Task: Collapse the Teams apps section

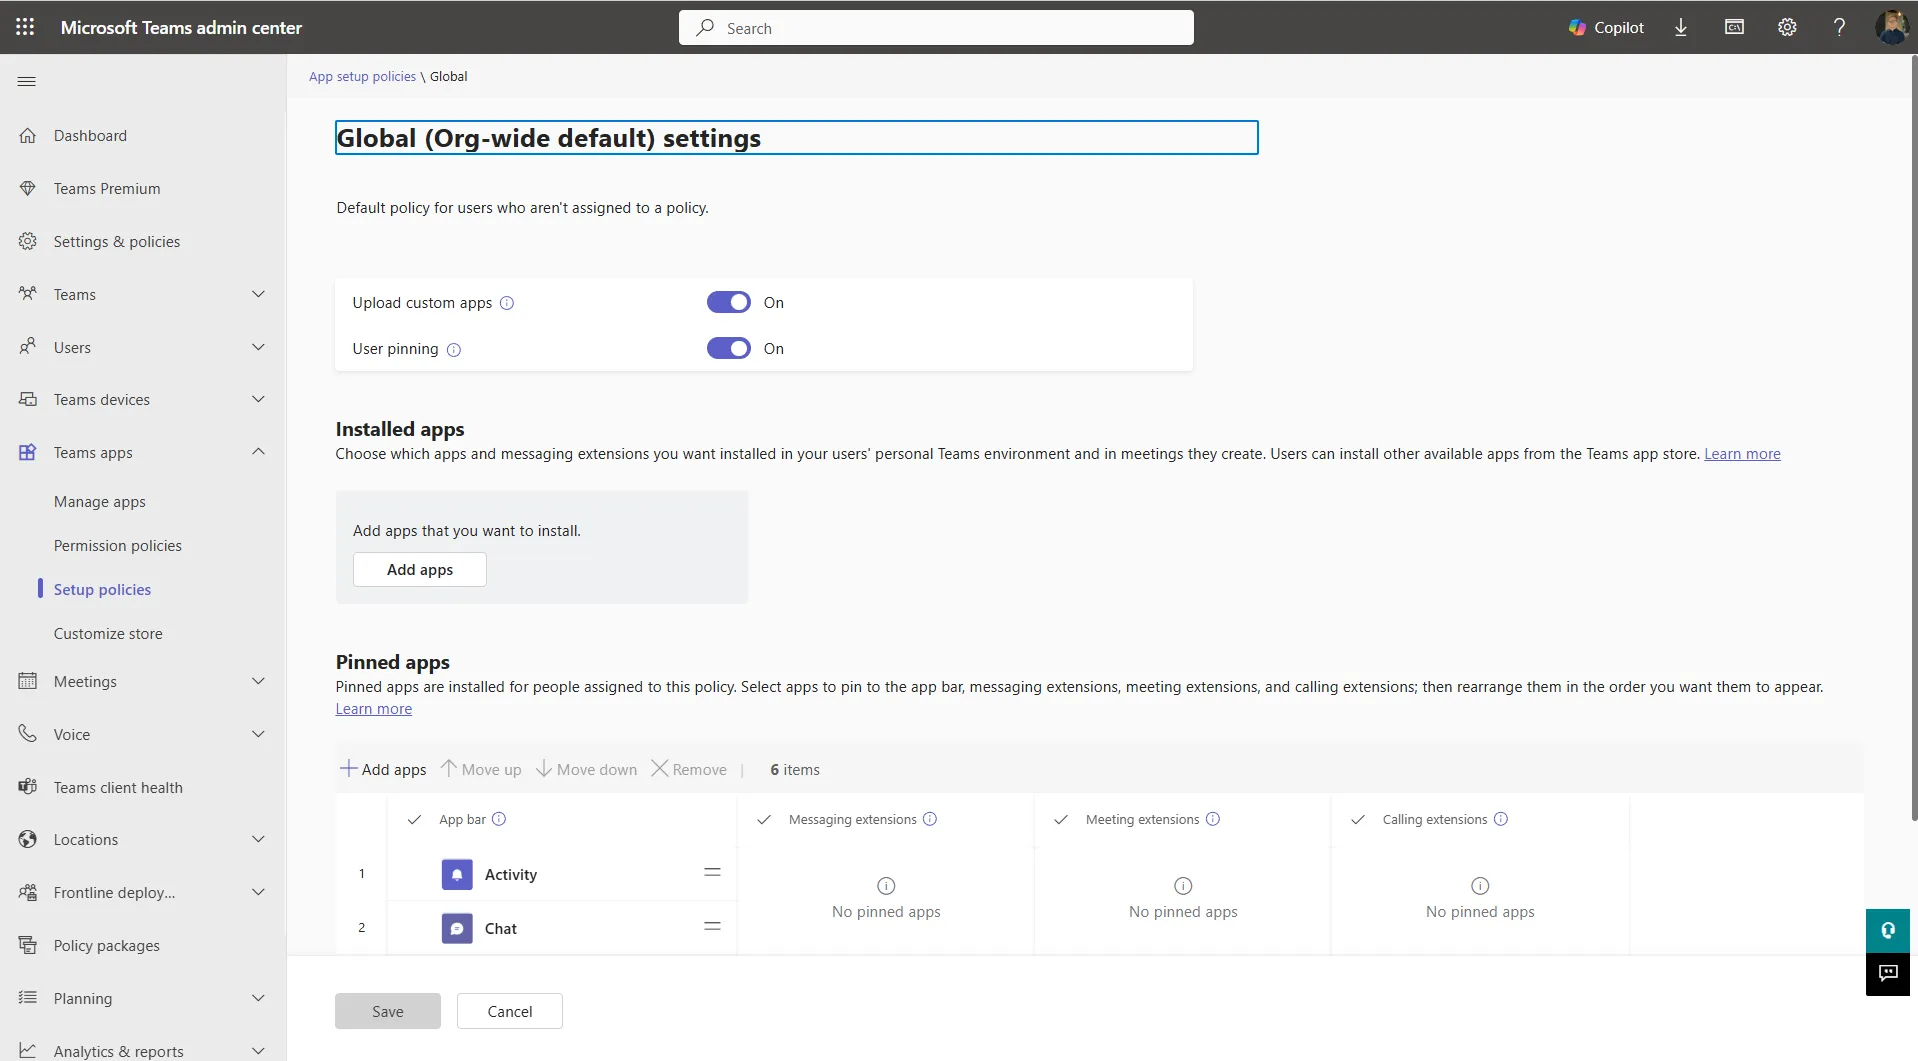Action: pos(258,452)
